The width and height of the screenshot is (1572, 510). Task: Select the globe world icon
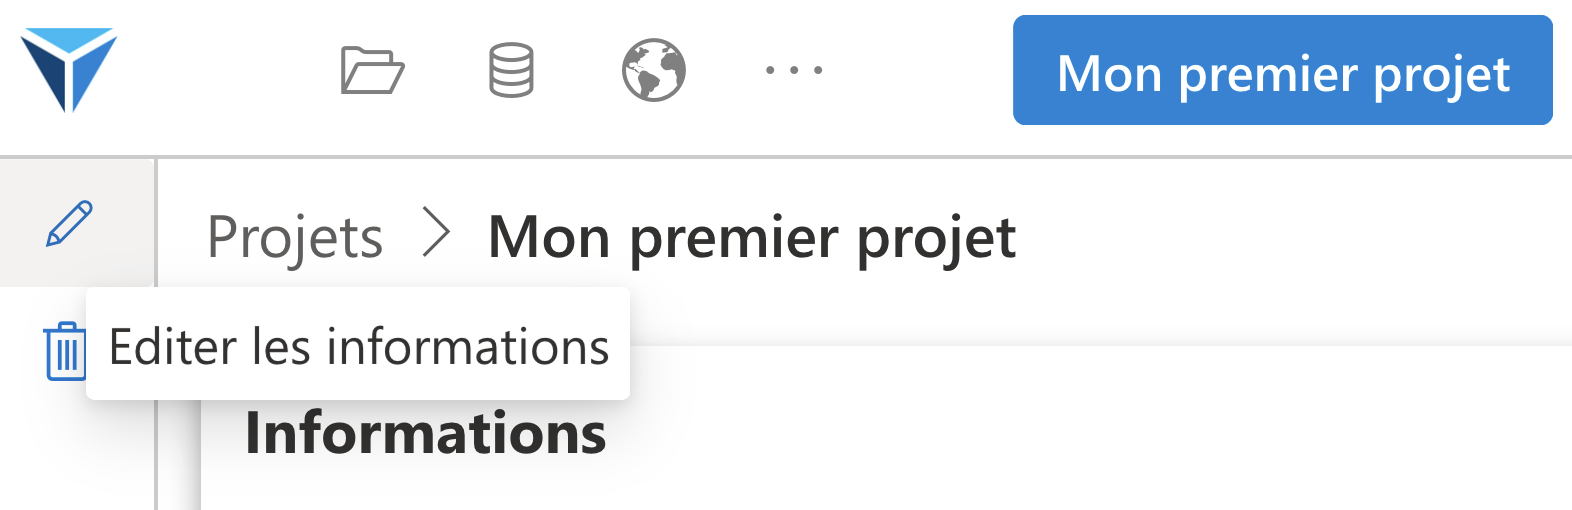tap(654, 70)
